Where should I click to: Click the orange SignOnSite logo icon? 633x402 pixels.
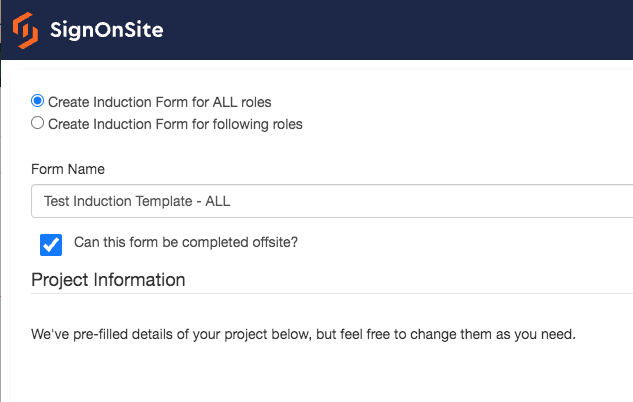tap(25, 30)
